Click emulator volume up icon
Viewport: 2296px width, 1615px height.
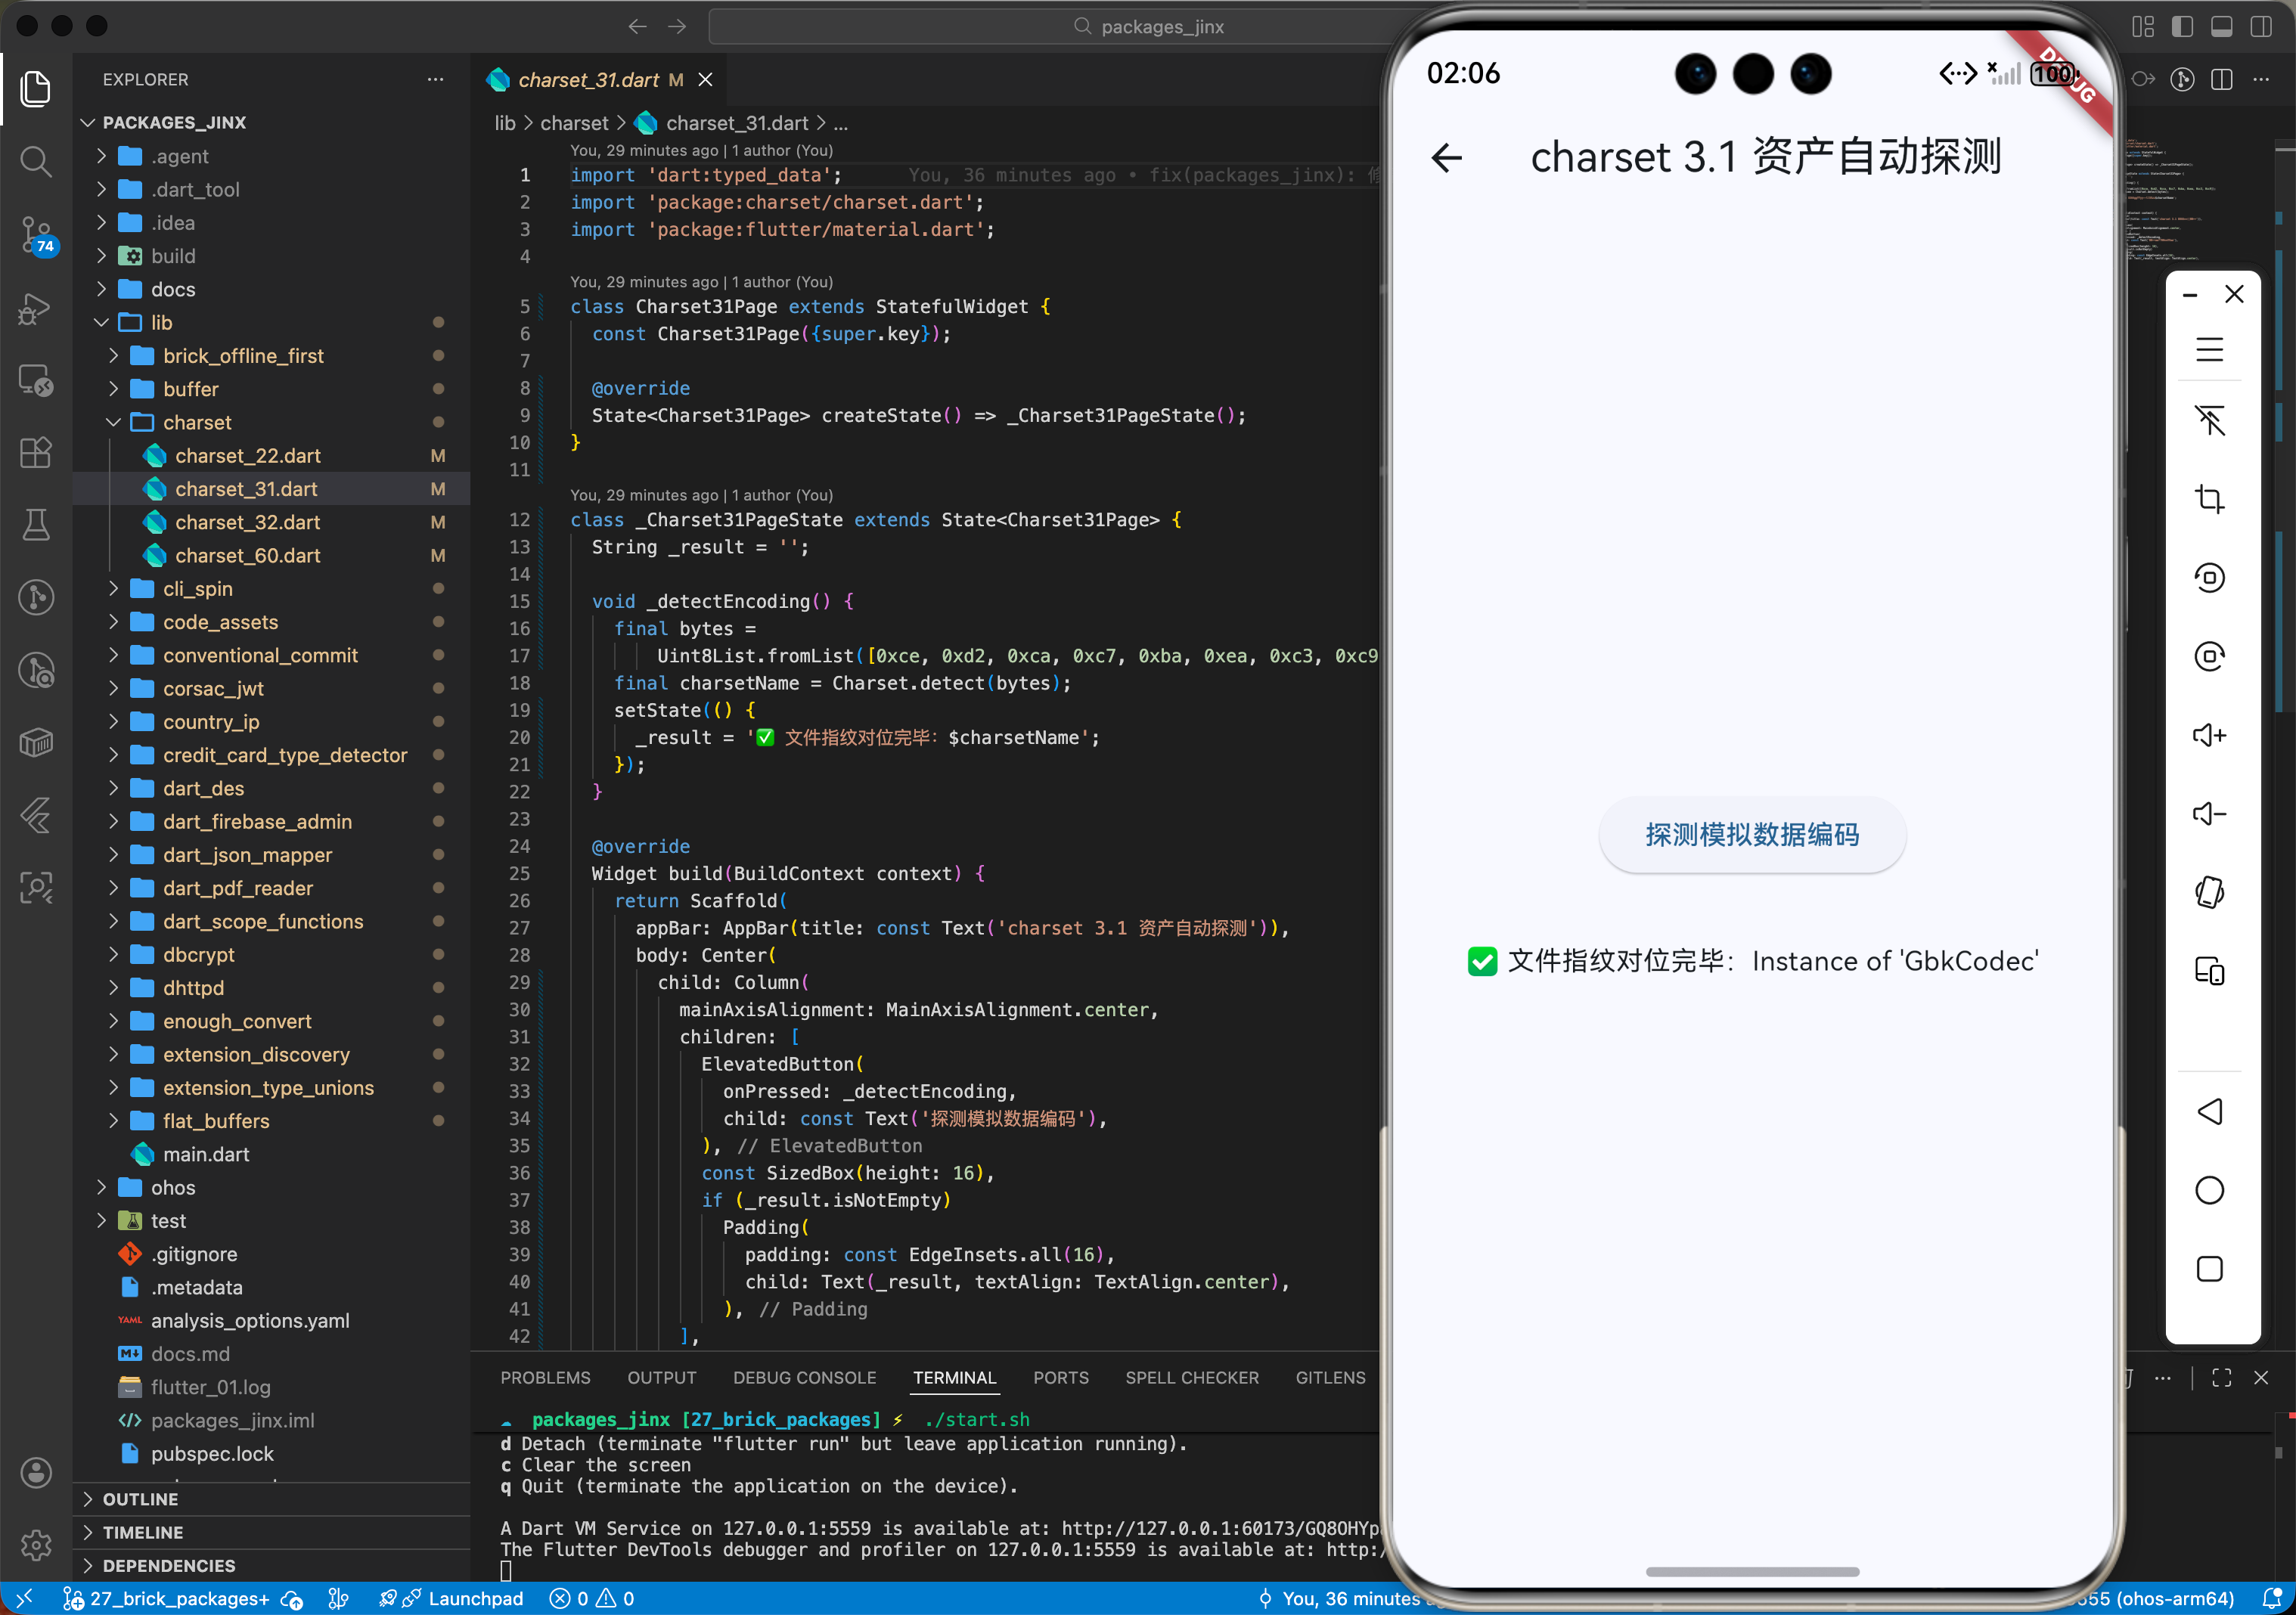pyautogui.click(x=2209, y=735)
